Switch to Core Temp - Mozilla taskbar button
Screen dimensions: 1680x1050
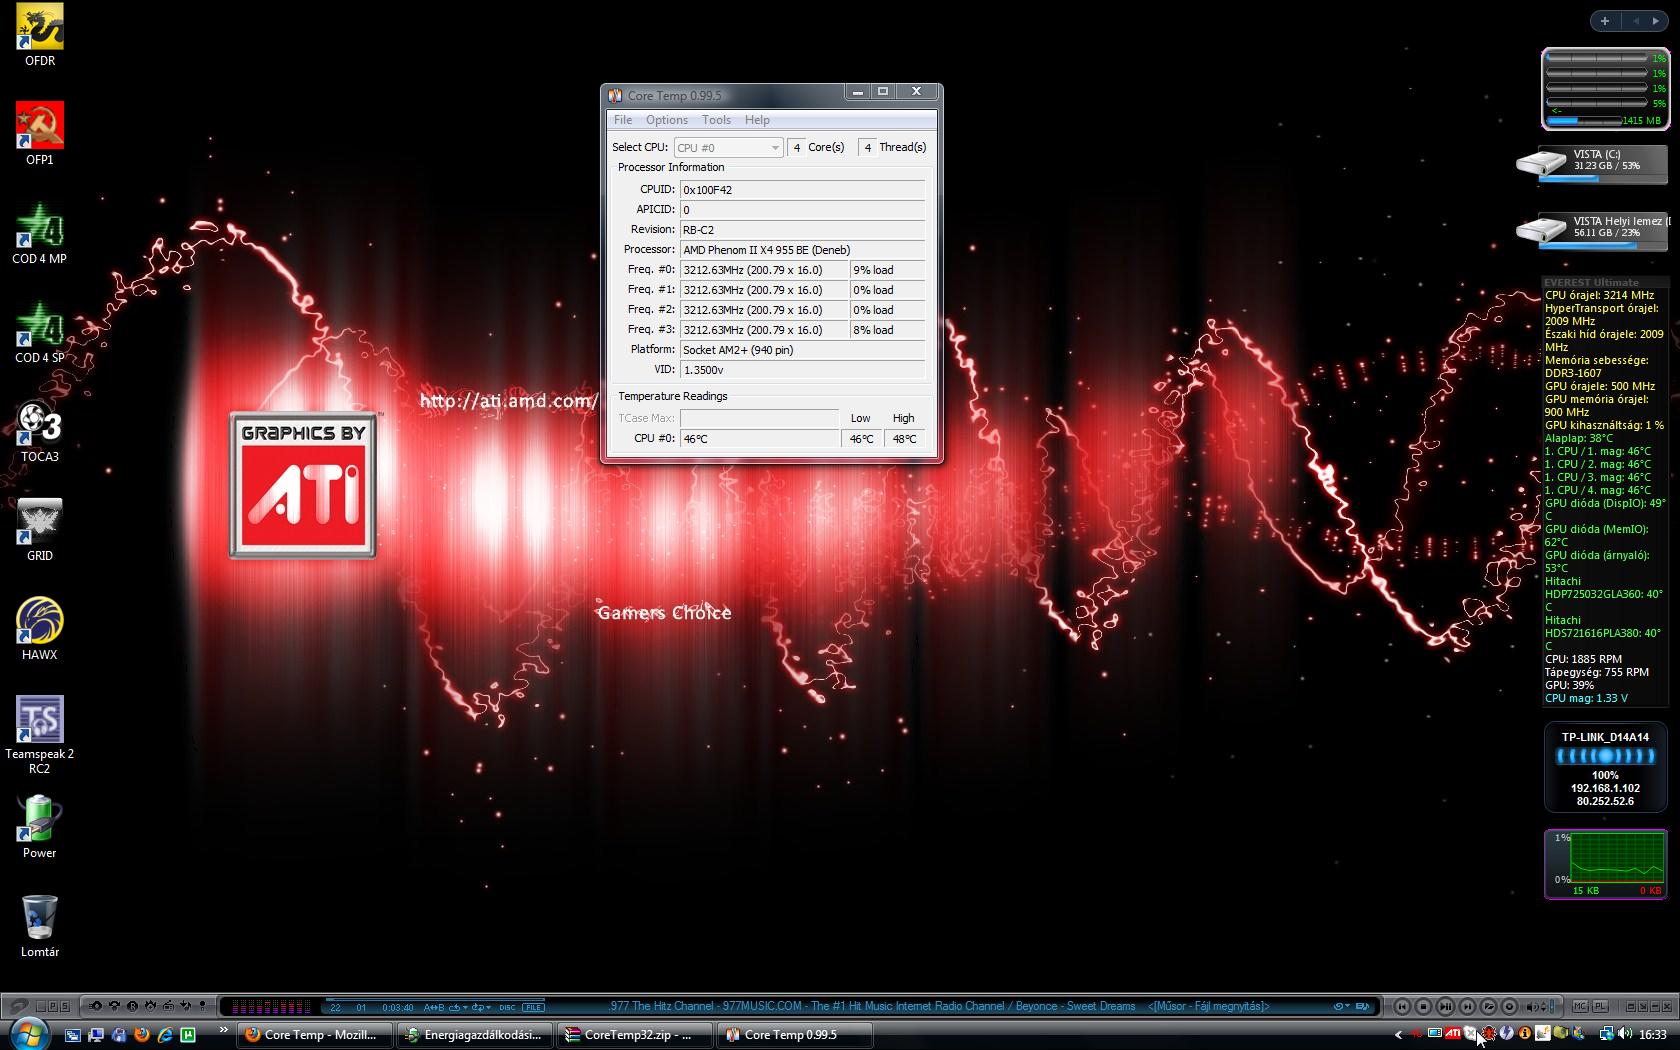(315, 1035)
